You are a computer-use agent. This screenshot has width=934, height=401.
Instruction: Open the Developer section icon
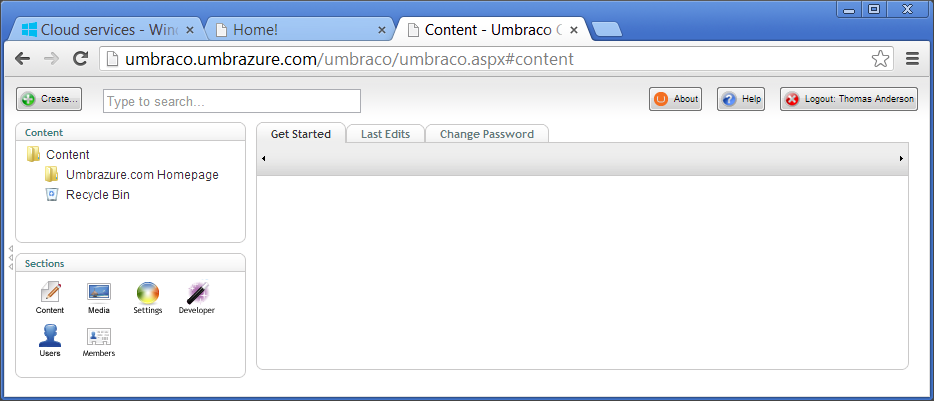coord(197,293)
